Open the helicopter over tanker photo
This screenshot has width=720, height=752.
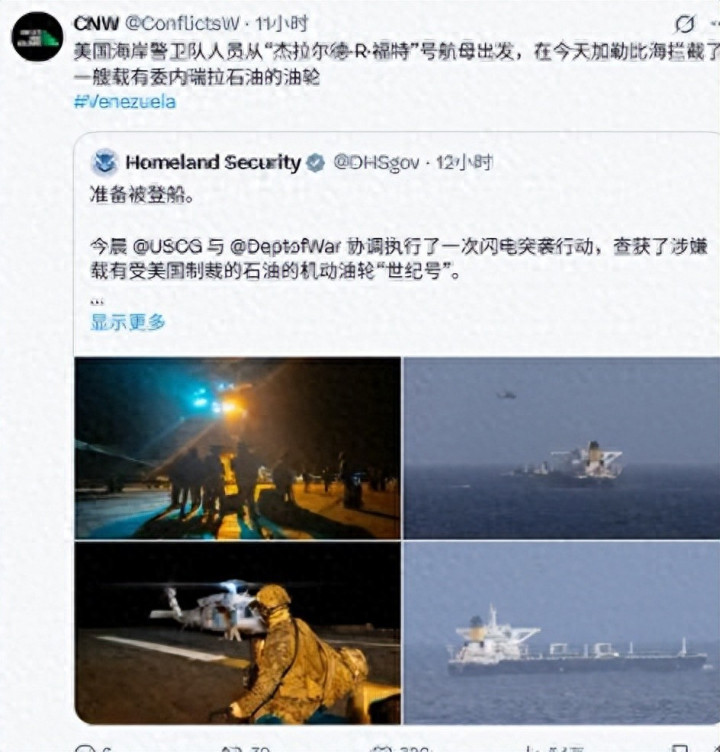point(562,448)
